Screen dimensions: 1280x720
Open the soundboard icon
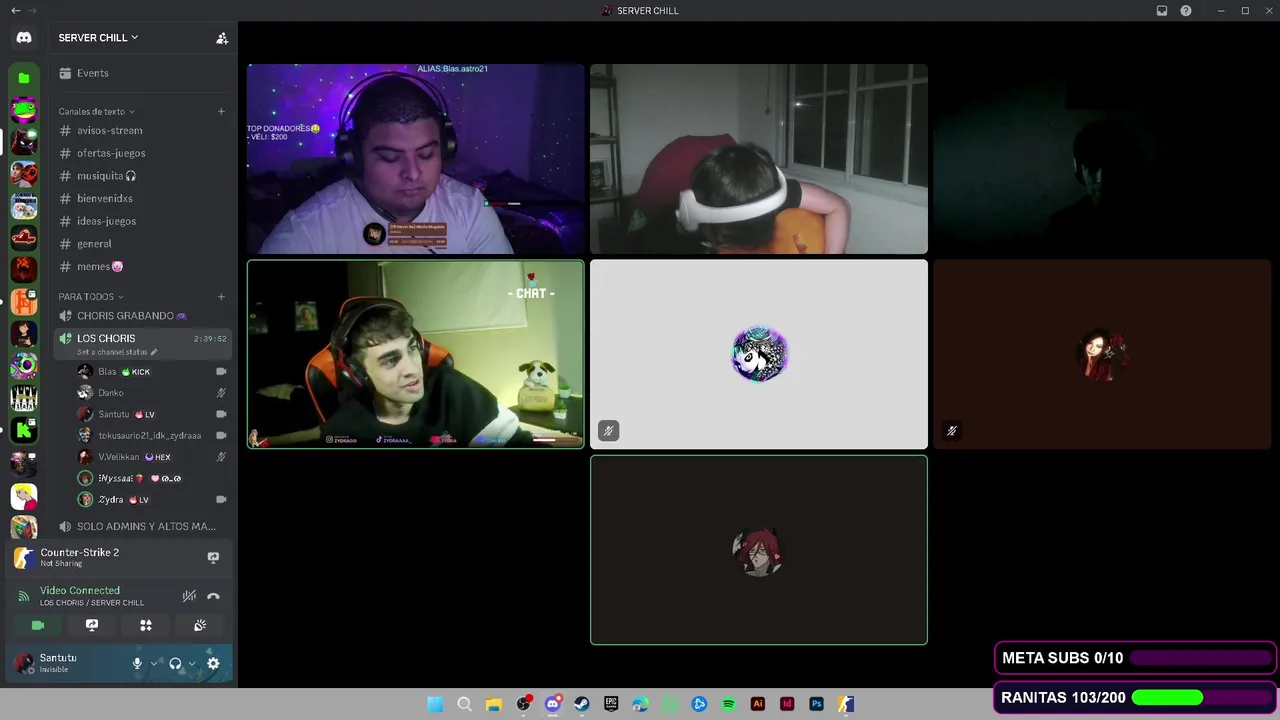click(200, 625)
